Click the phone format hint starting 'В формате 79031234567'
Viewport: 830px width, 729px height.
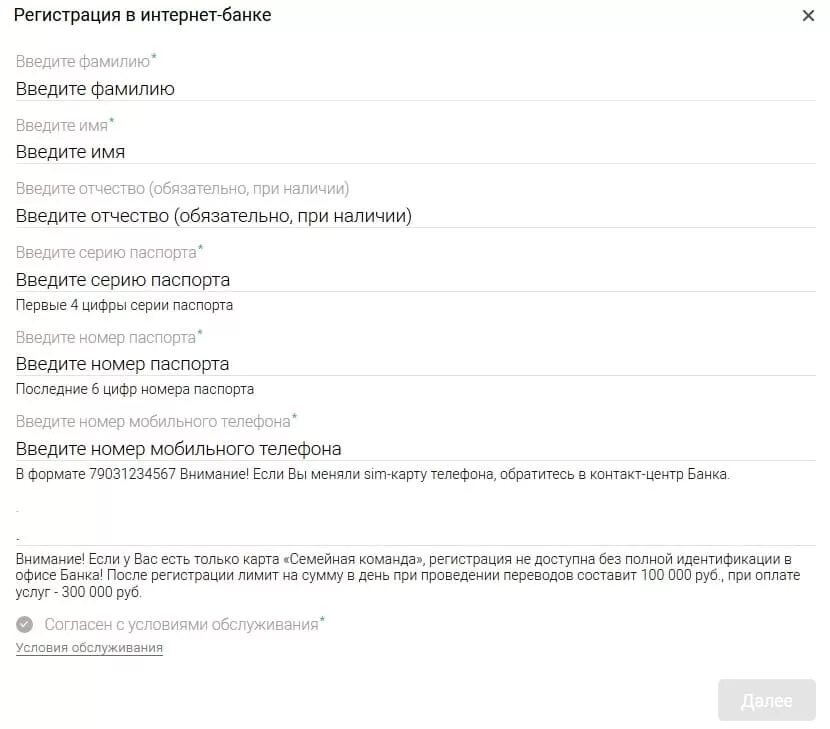(x=372, y=474)
